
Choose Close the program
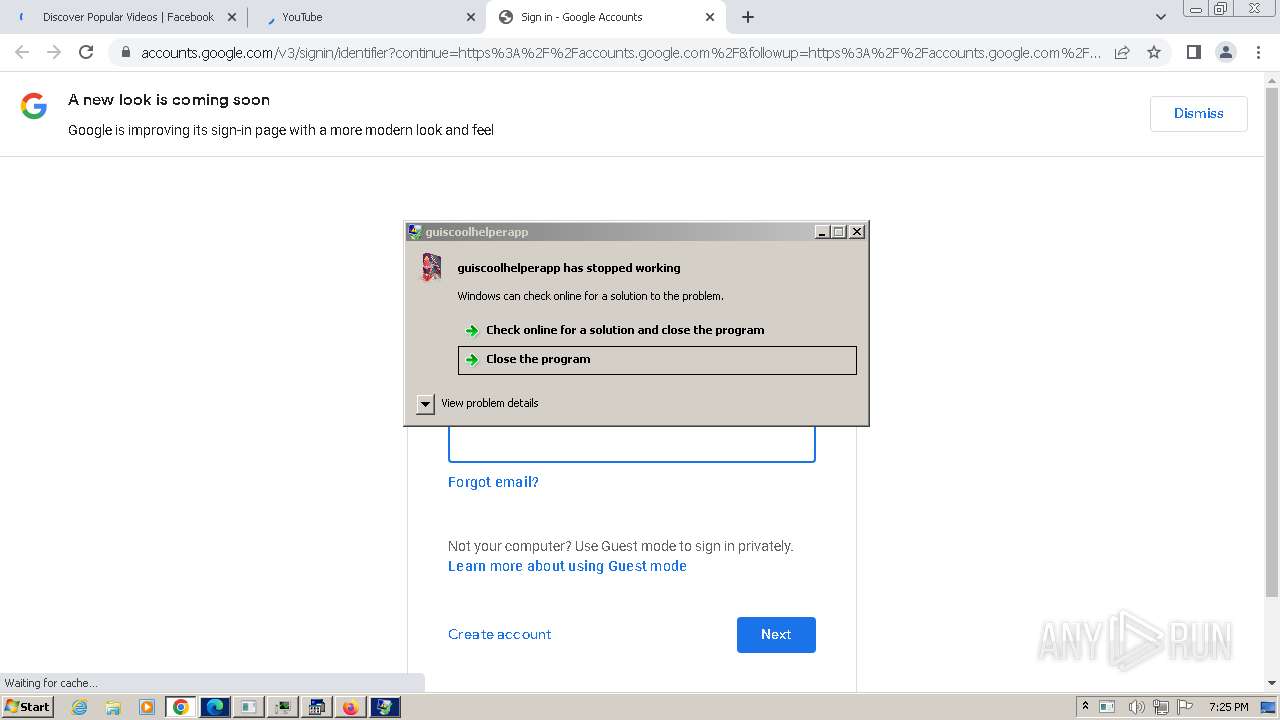point(657,360)
